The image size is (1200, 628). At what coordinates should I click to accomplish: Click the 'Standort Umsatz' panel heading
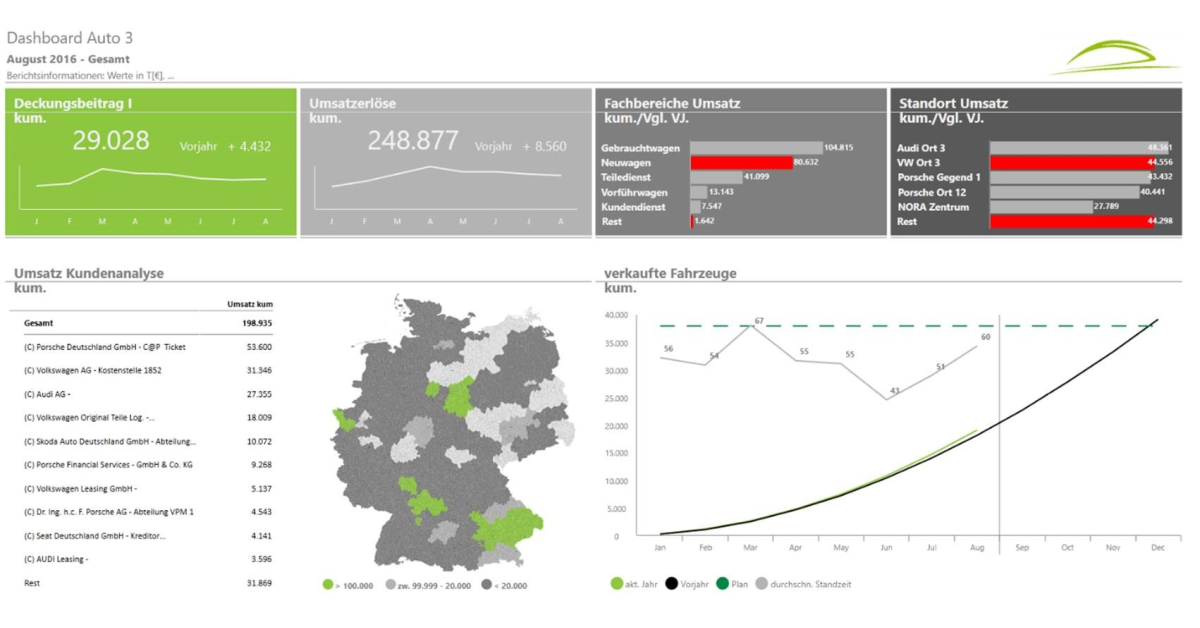pyautogui.click(x=954, y=103)
